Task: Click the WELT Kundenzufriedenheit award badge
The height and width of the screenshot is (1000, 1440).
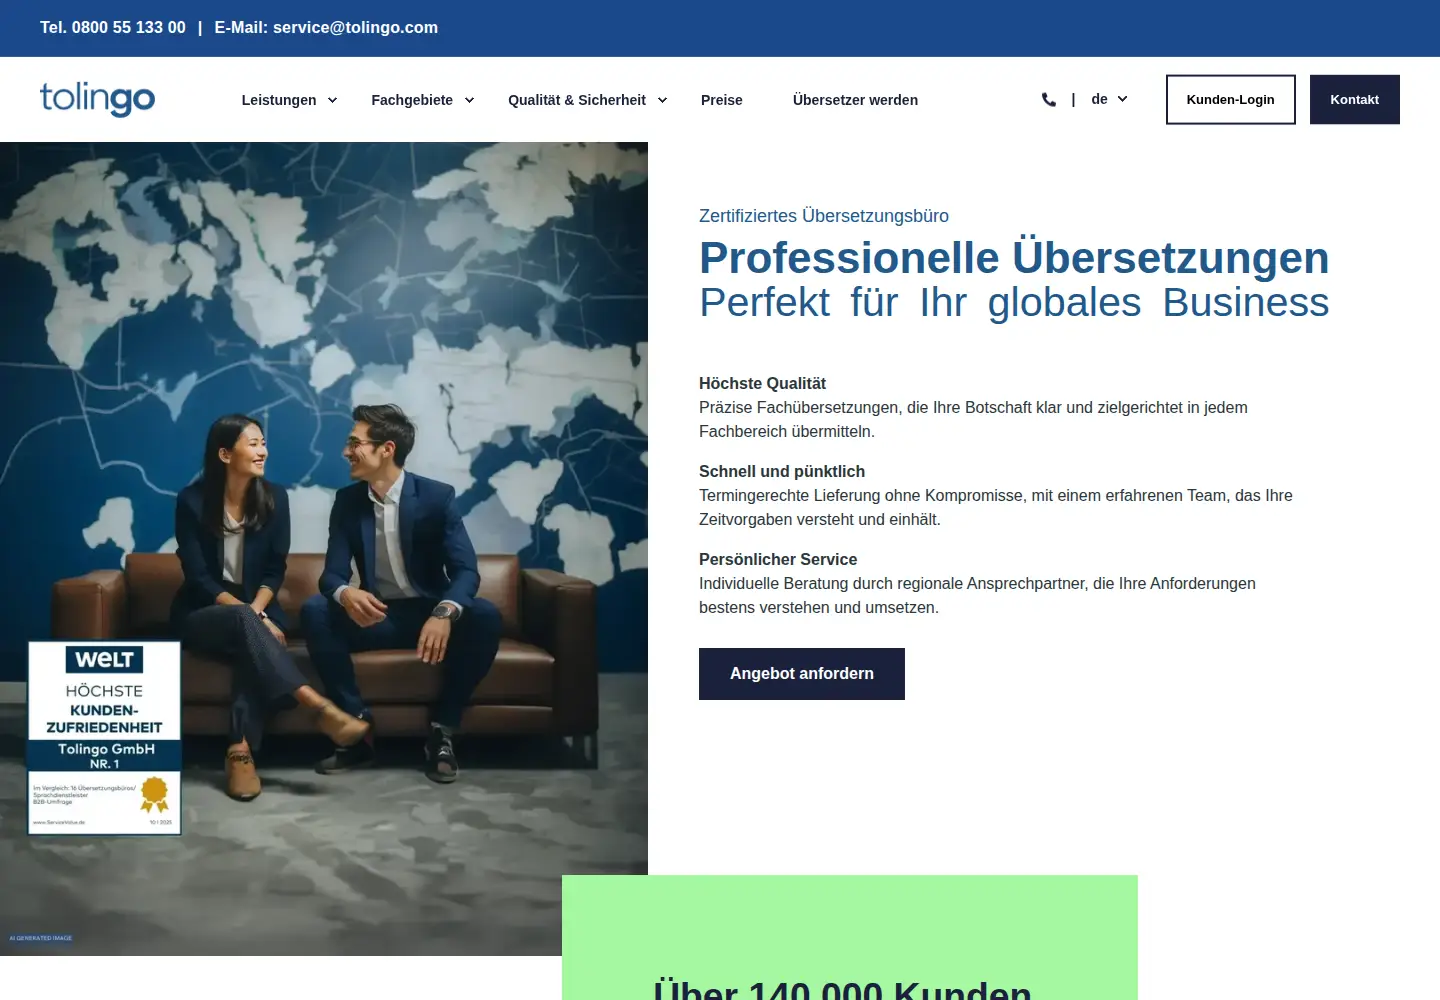Action: 104,738
